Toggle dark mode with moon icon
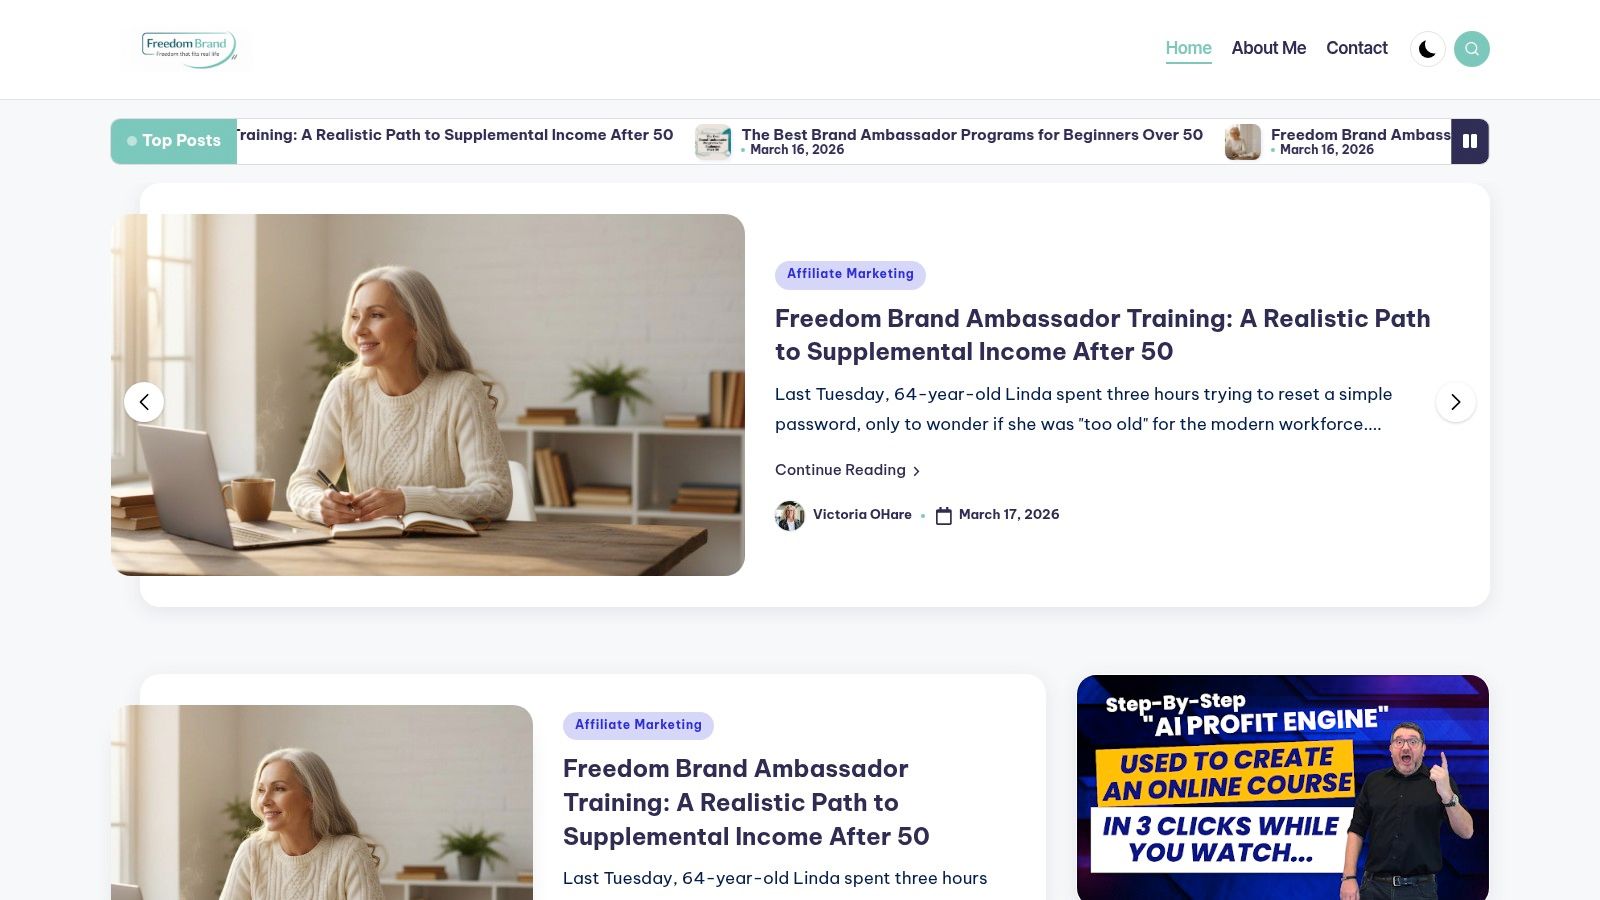This screenshot has height=900, width=1600. pyautogui.click(x=1428, y=49)
